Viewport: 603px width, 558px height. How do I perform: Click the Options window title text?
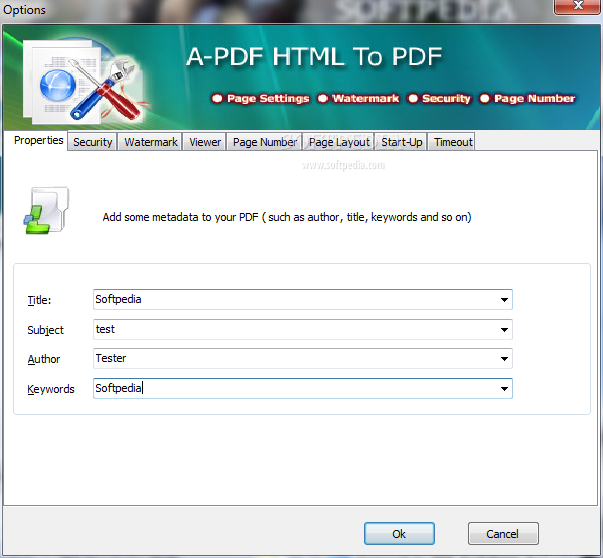(24, 10)
